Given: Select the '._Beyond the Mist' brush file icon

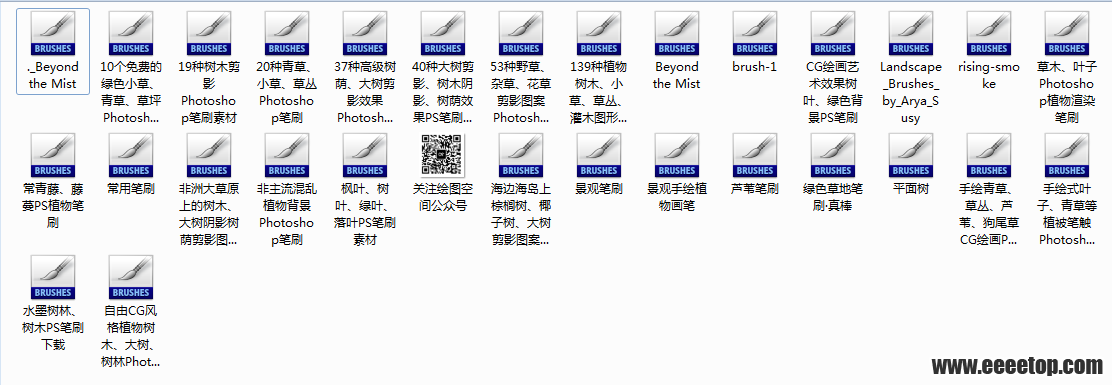Looking at the screenshot, I should click(53, 34).
